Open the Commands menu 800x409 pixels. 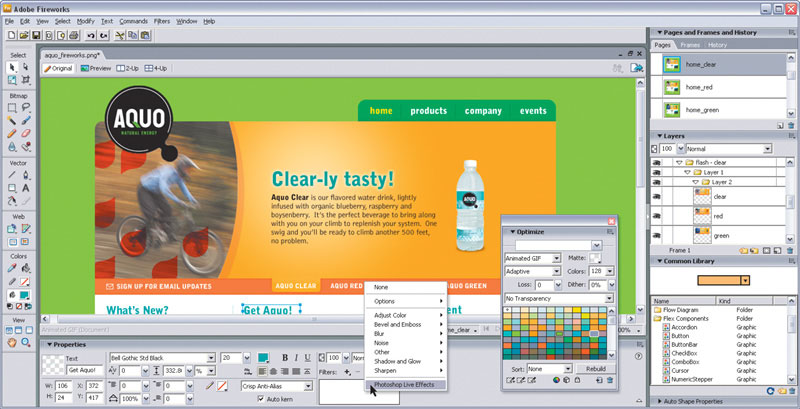point(133,21)
